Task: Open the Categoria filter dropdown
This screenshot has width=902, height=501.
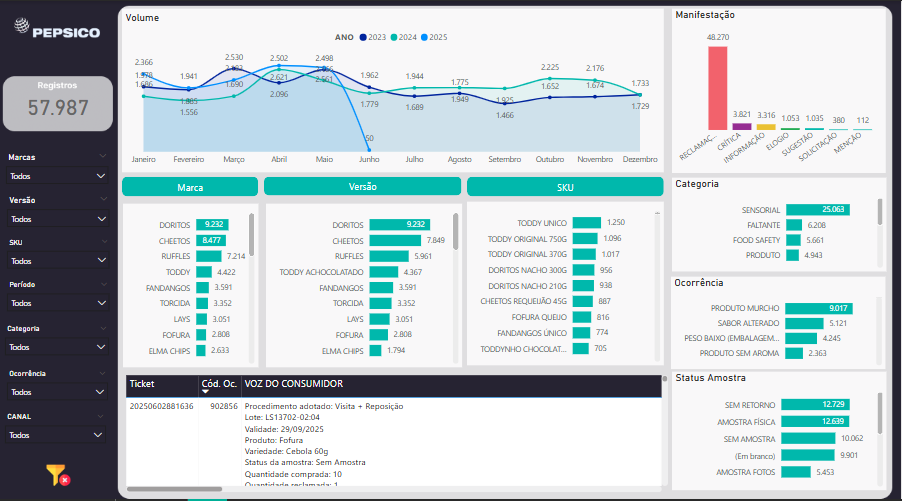Action: click(58, 347)
